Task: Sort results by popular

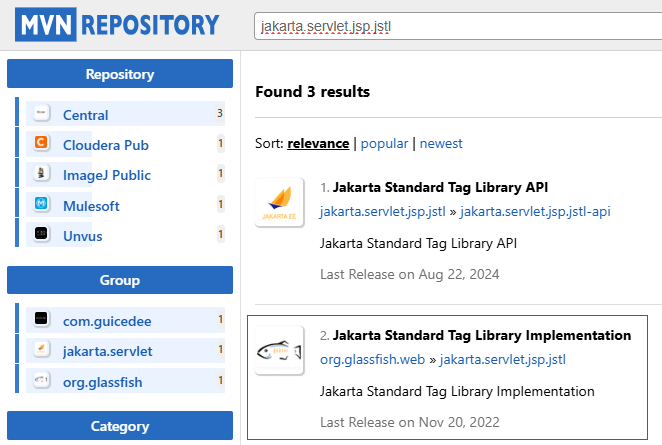Action: click(x=384, y=143)
